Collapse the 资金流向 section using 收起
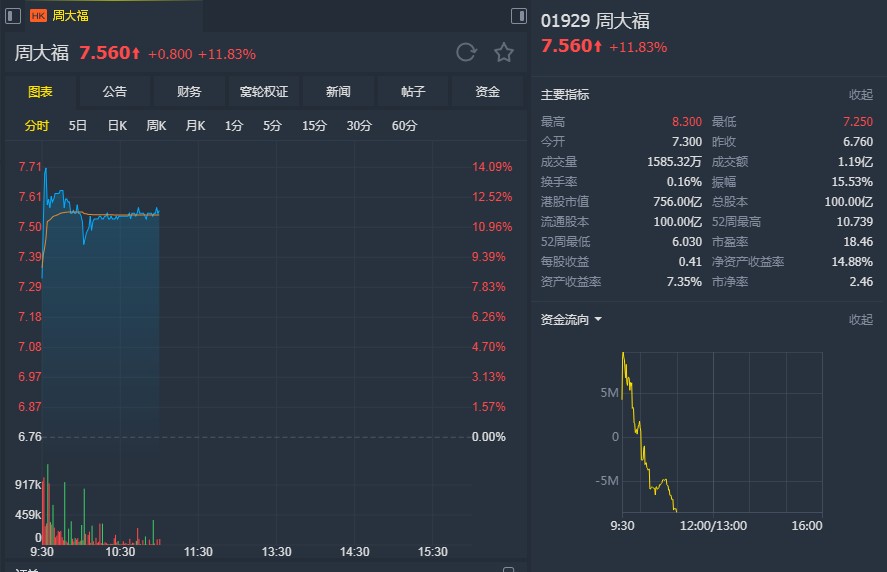Image resolution: width=887 pixels, height=572 pixels. (x=860, y=320)
